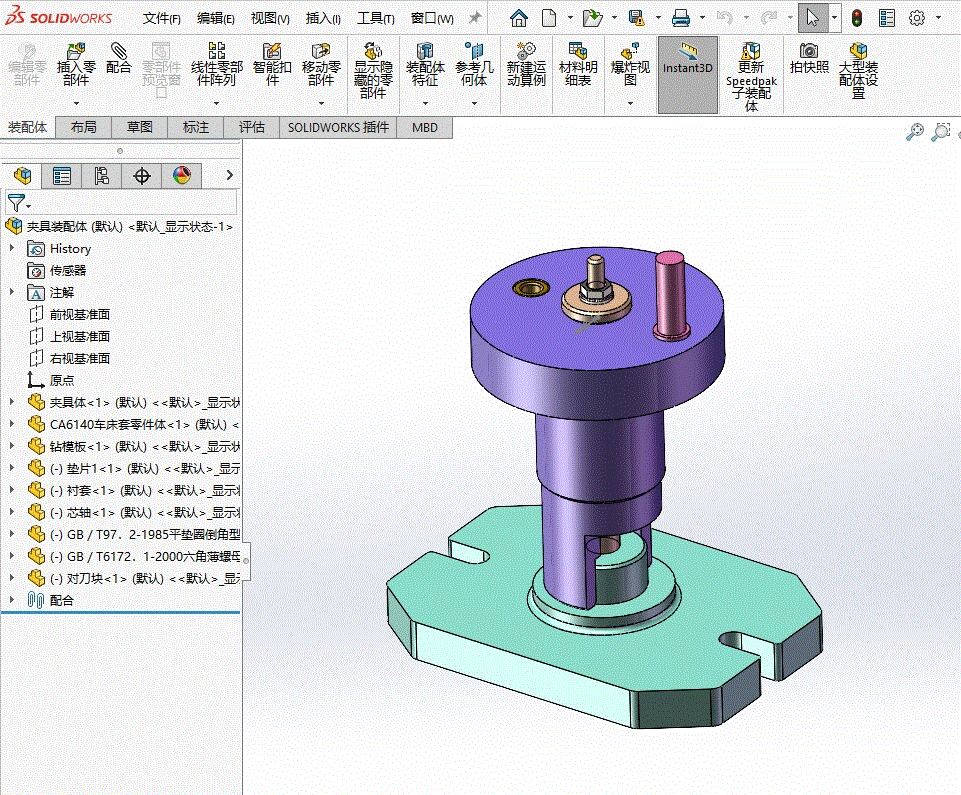Open the 视图(V) menu
This screenshot has width=961, height=795.
click(270, 18)
